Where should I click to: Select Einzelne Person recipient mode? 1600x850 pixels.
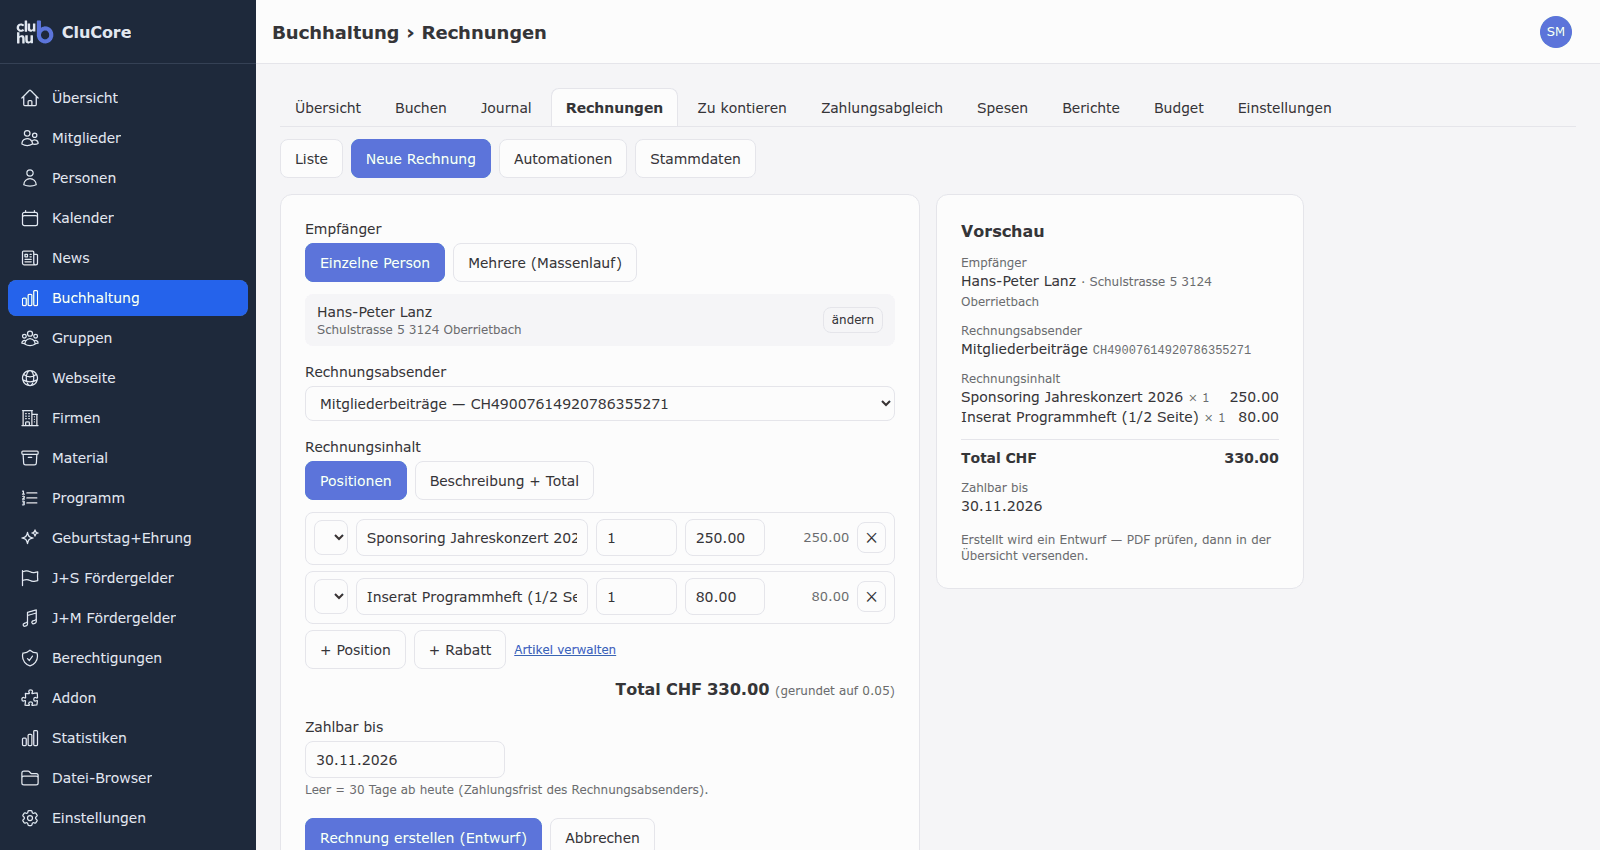click(375, 263)
